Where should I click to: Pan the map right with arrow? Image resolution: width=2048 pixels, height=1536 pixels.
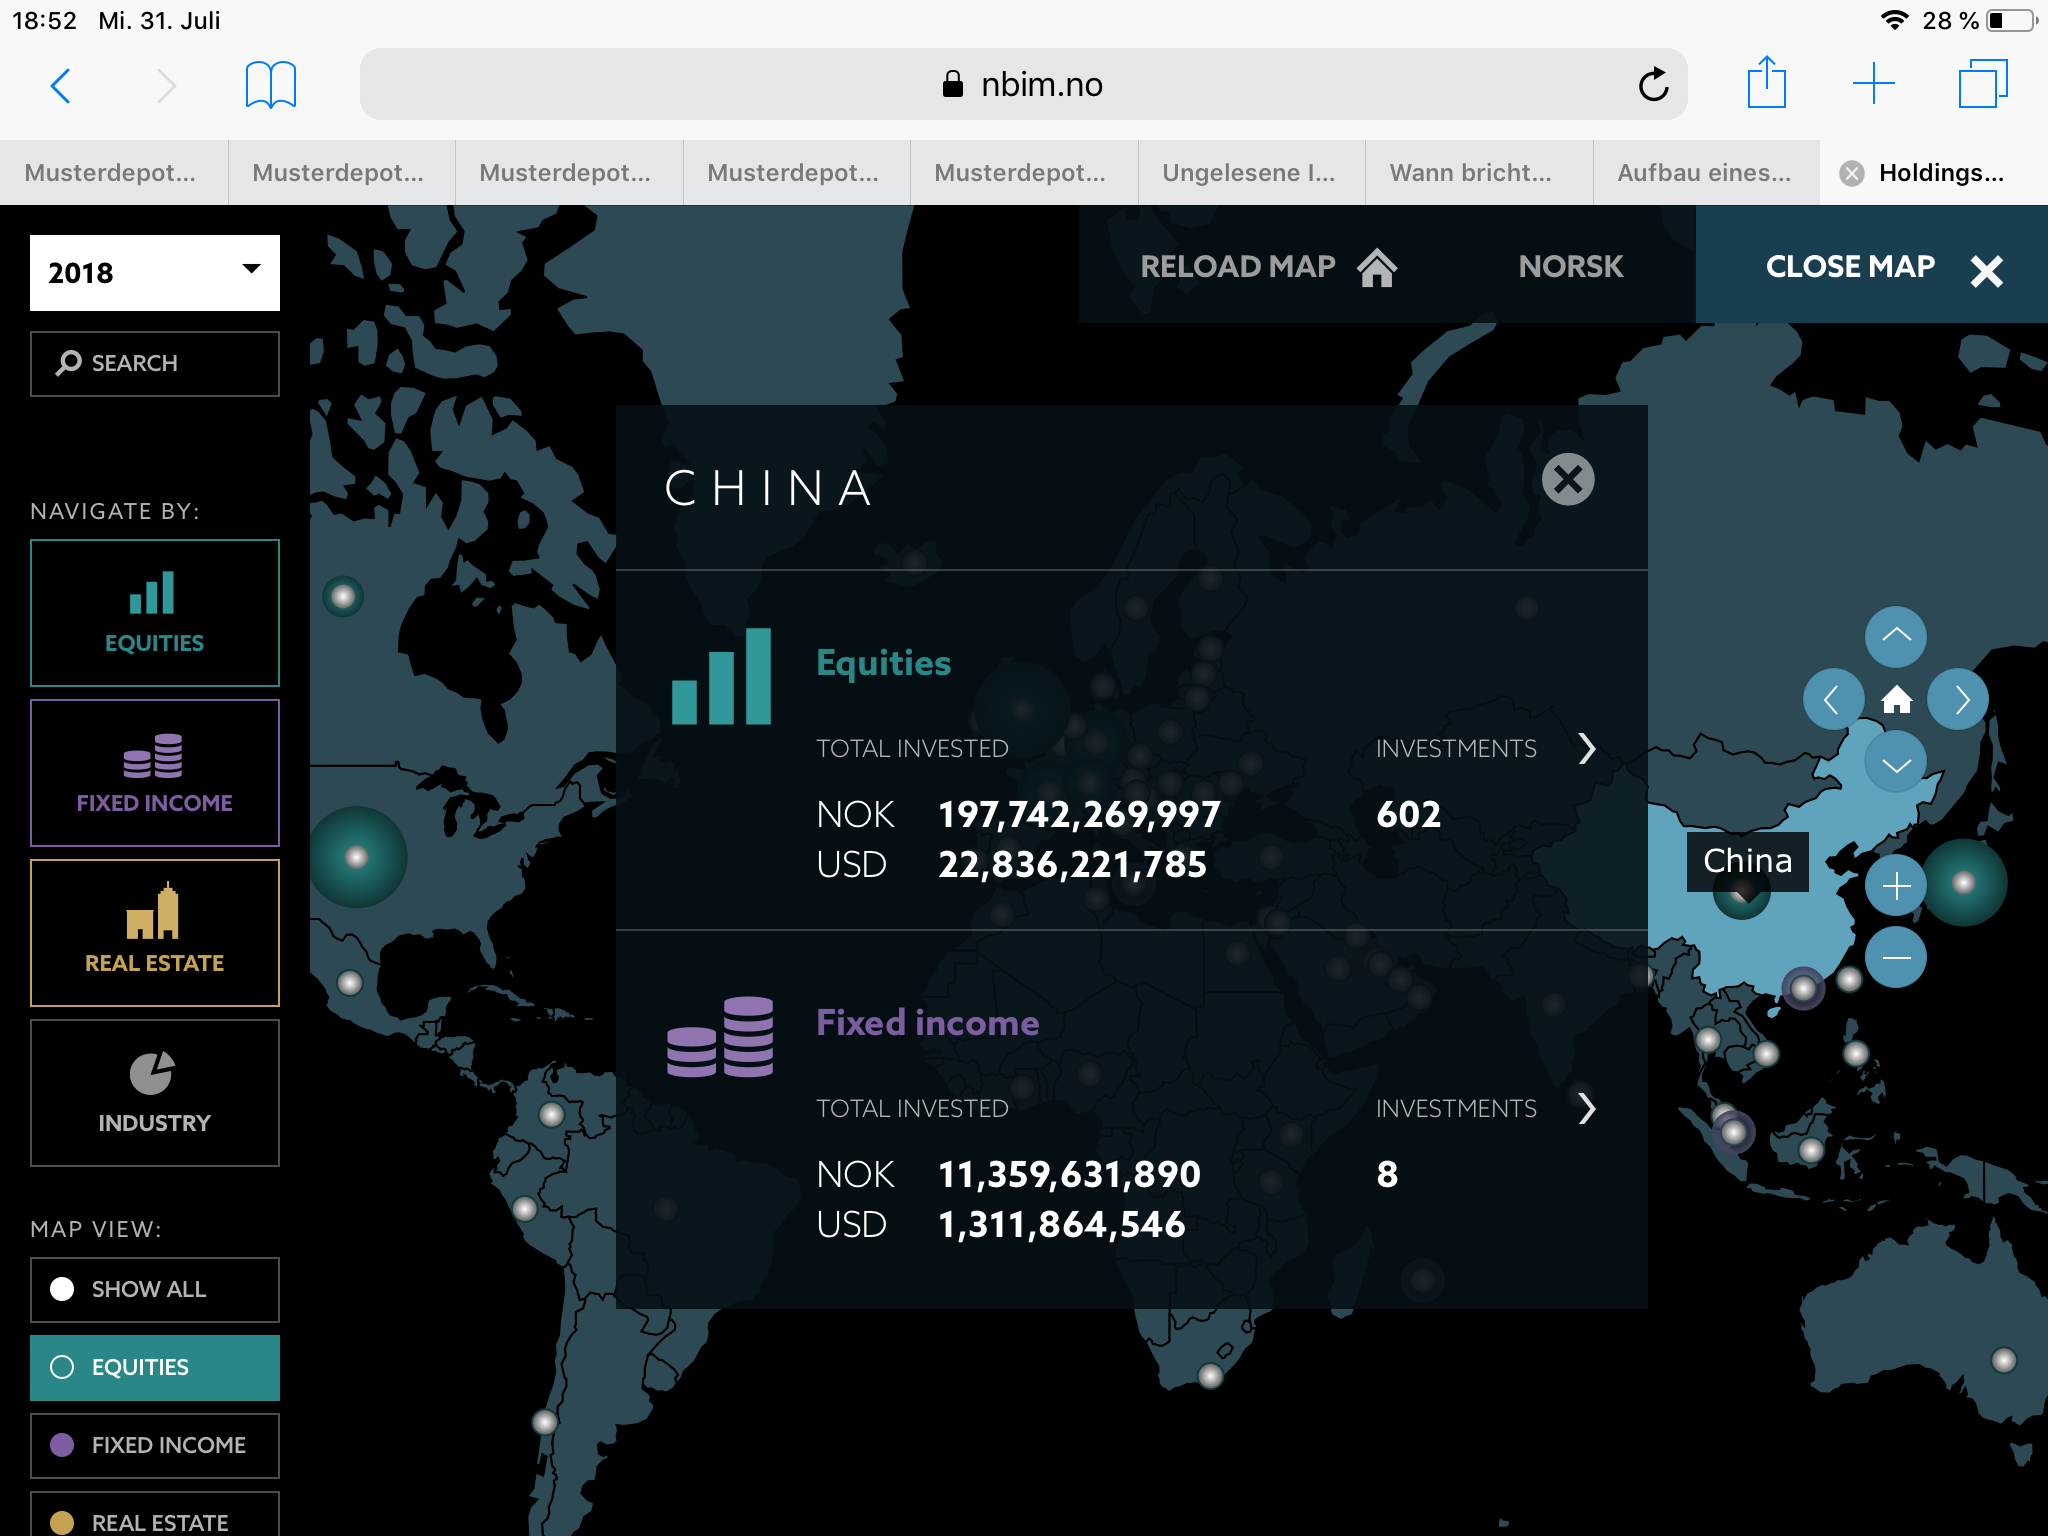(1959, 699)
